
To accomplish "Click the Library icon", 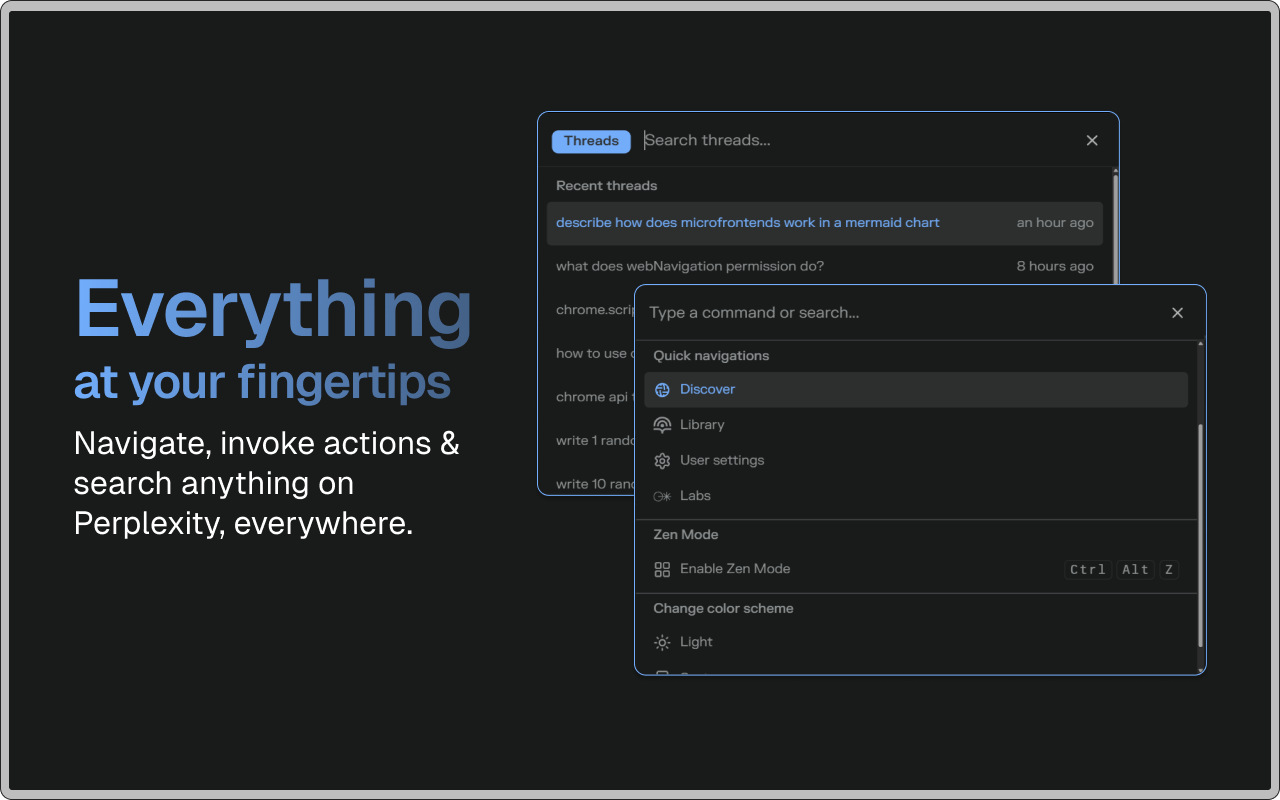I will click(x=662, y=425).
